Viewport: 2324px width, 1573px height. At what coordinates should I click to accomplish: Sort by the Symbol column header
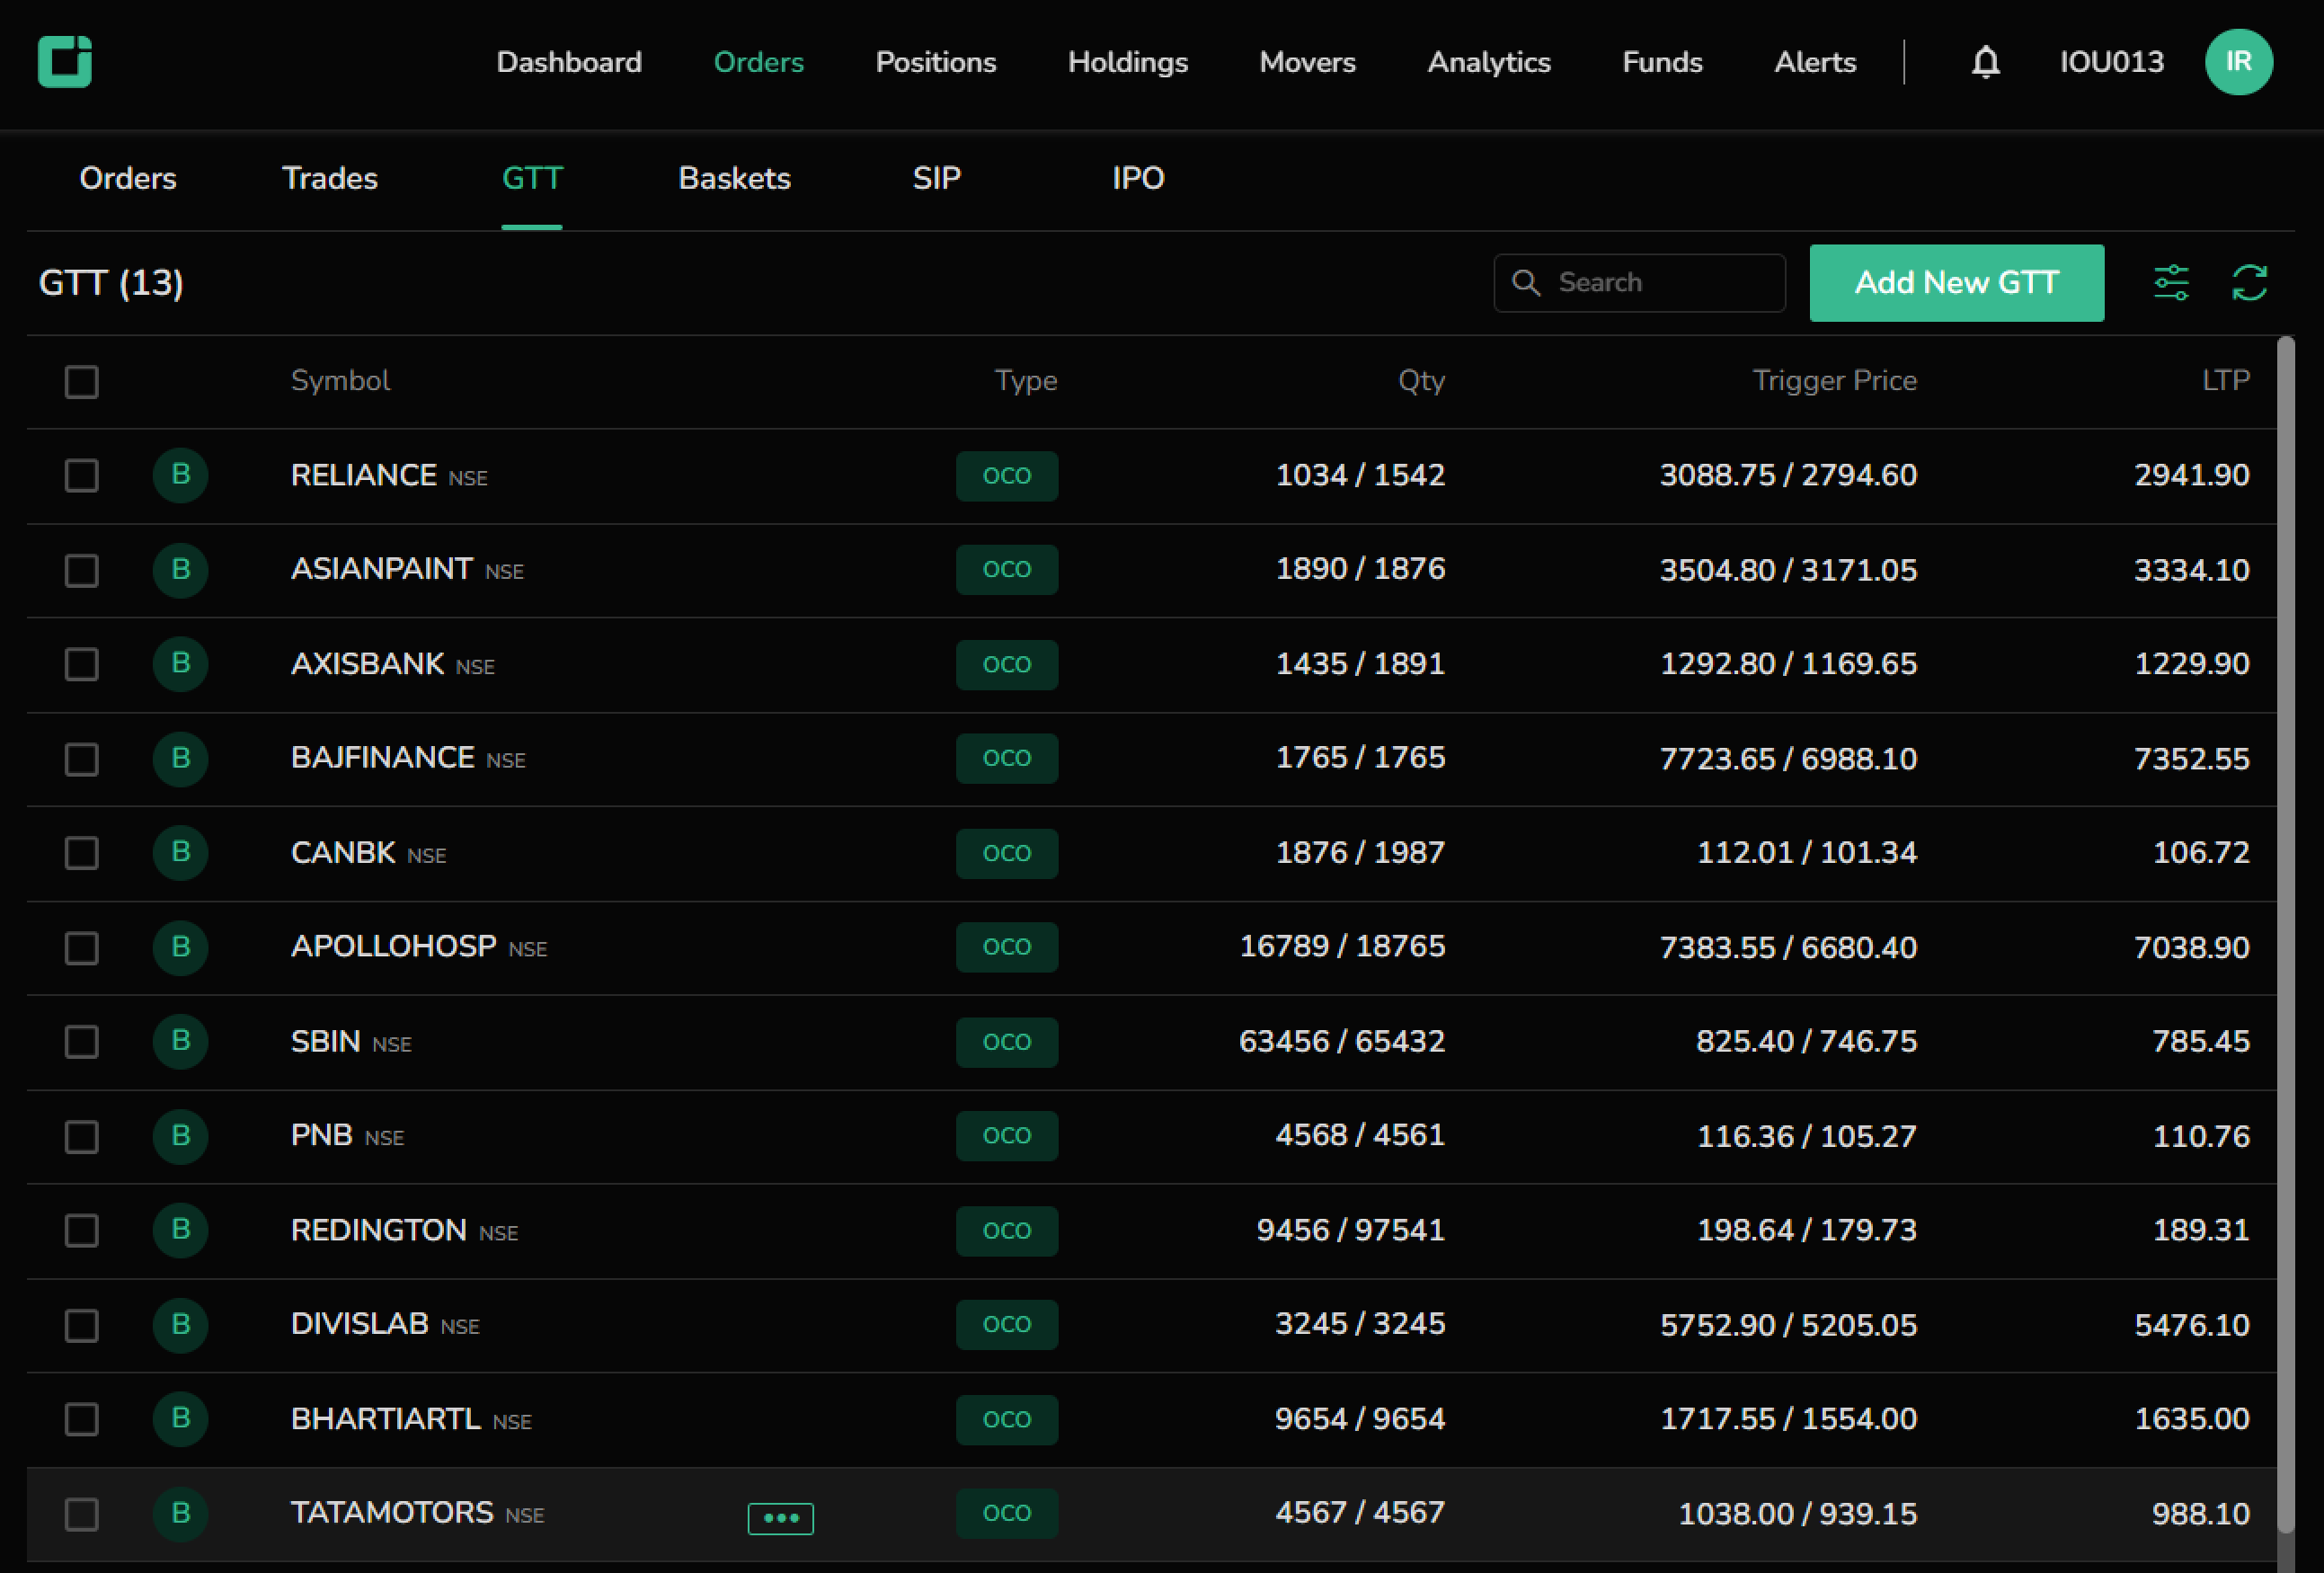[x=340, y=381]
